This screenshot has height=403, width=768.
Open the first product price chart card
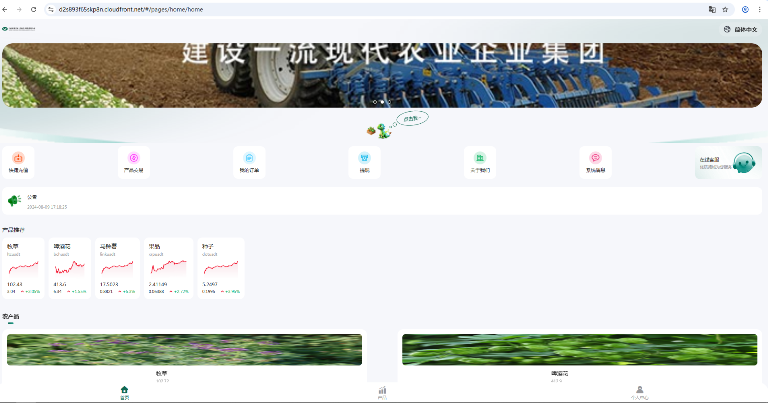pos(23,268)
